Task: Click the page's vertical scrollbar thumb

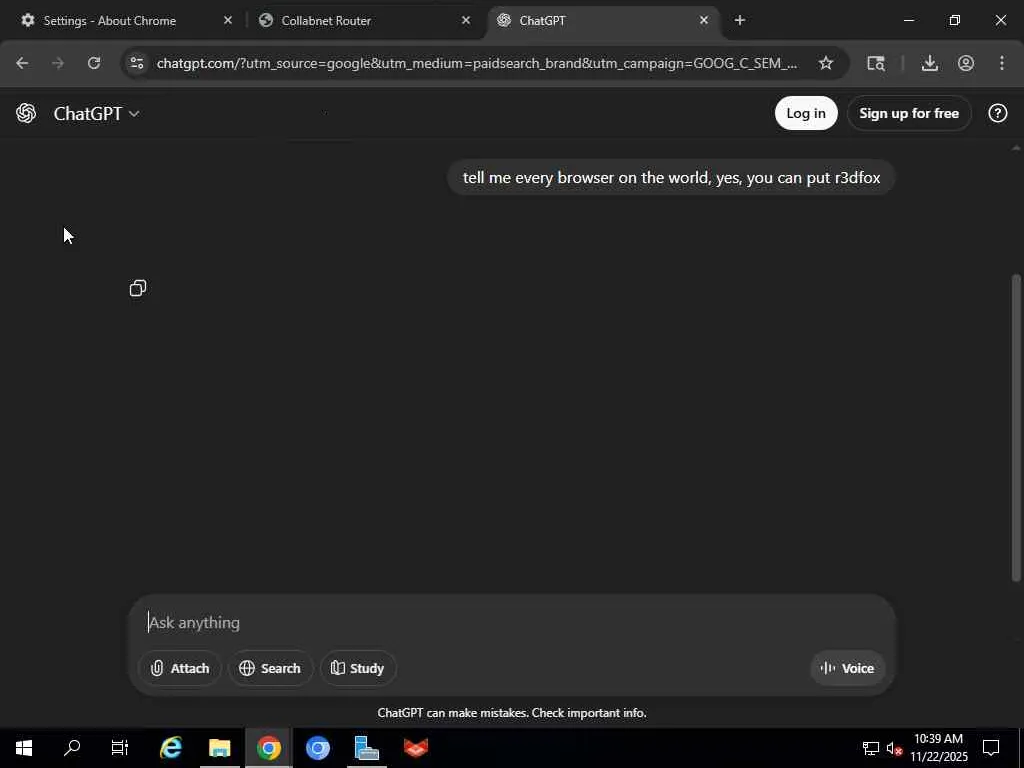Action: point(1016,428)
